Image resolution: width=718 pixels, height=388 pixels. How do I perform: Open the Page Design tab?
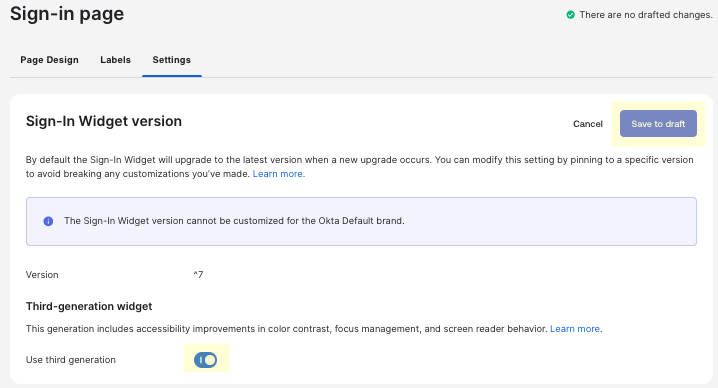click(49, 60)
